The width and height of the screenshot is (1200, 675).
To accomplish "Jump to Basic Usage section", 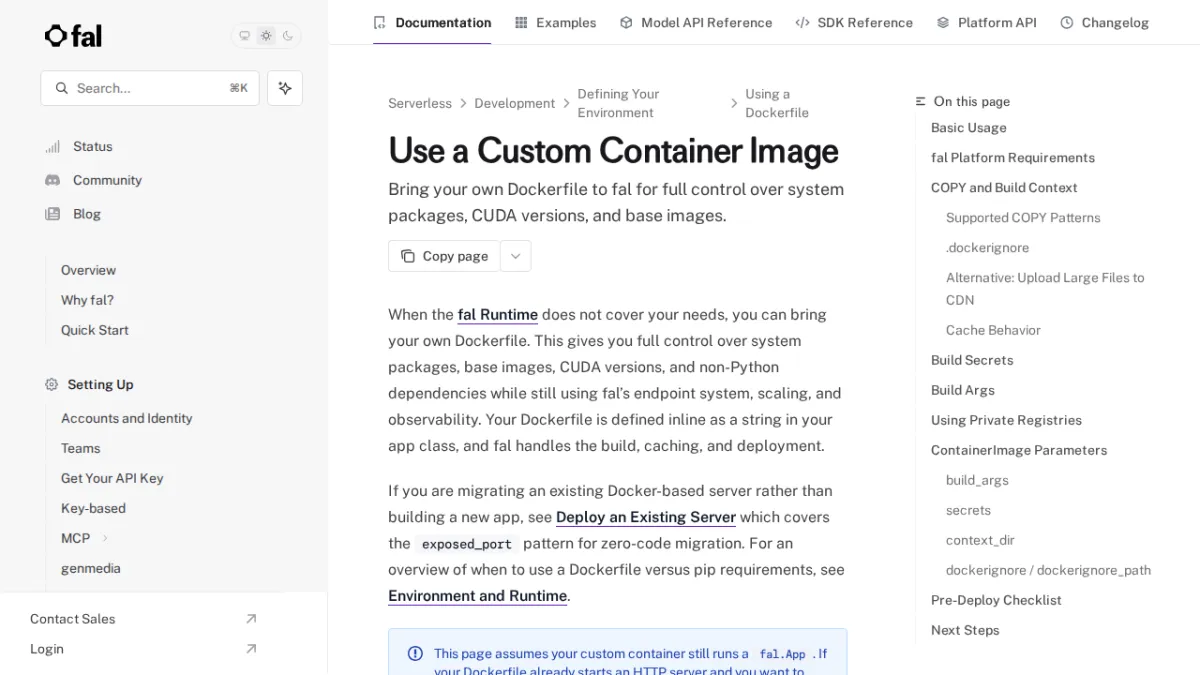I will click(969, 128).
